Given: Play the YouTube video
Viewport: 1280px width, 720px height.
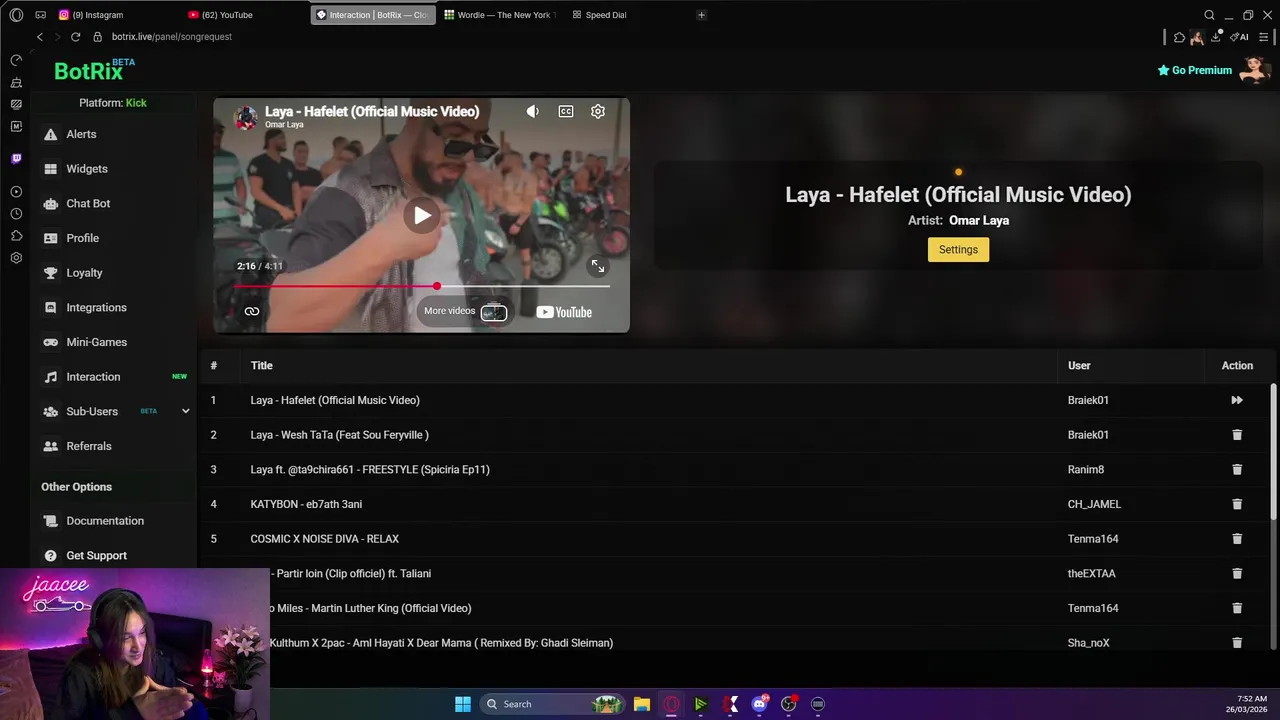Looking at the screenshot, I should pyautogui.click(x=422, y=215).
